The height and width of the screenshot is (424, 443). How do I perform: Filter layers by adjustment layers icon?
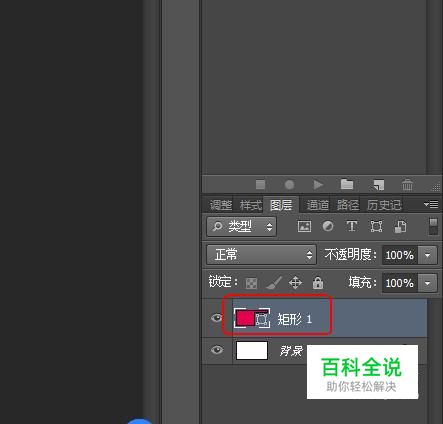point(328,226)
